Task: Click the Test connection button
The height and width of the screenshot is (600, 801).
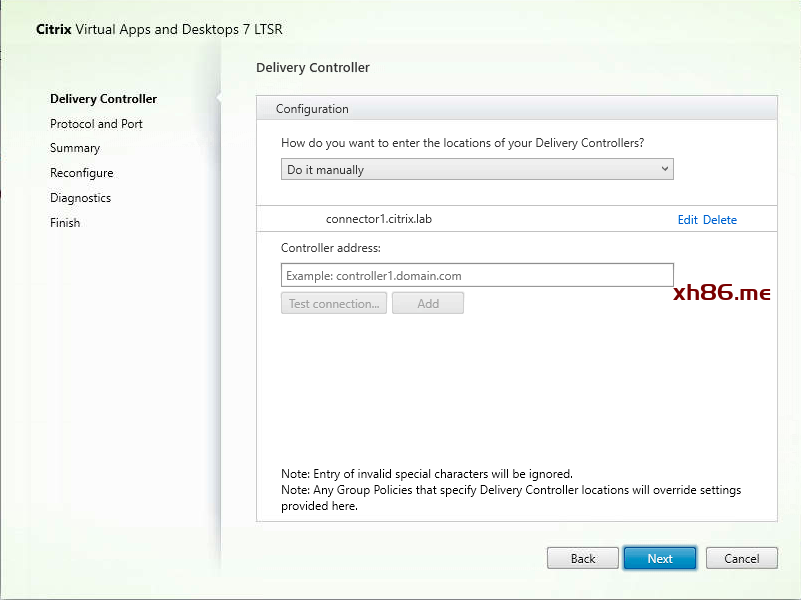Action: point(334,303)
